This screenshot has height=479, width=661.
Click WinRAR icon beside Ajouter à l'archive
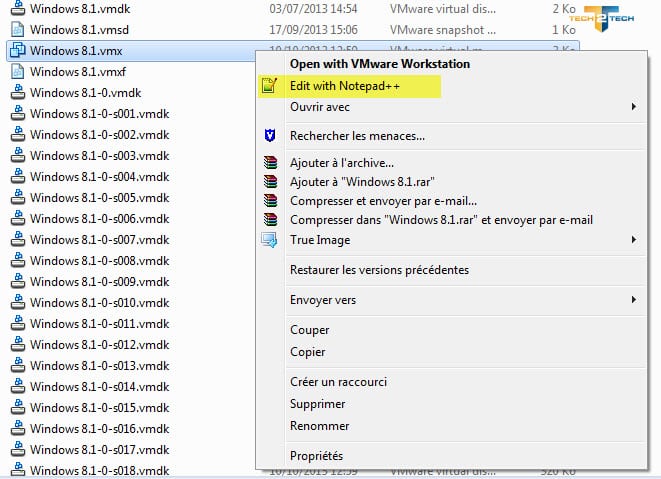270,163
